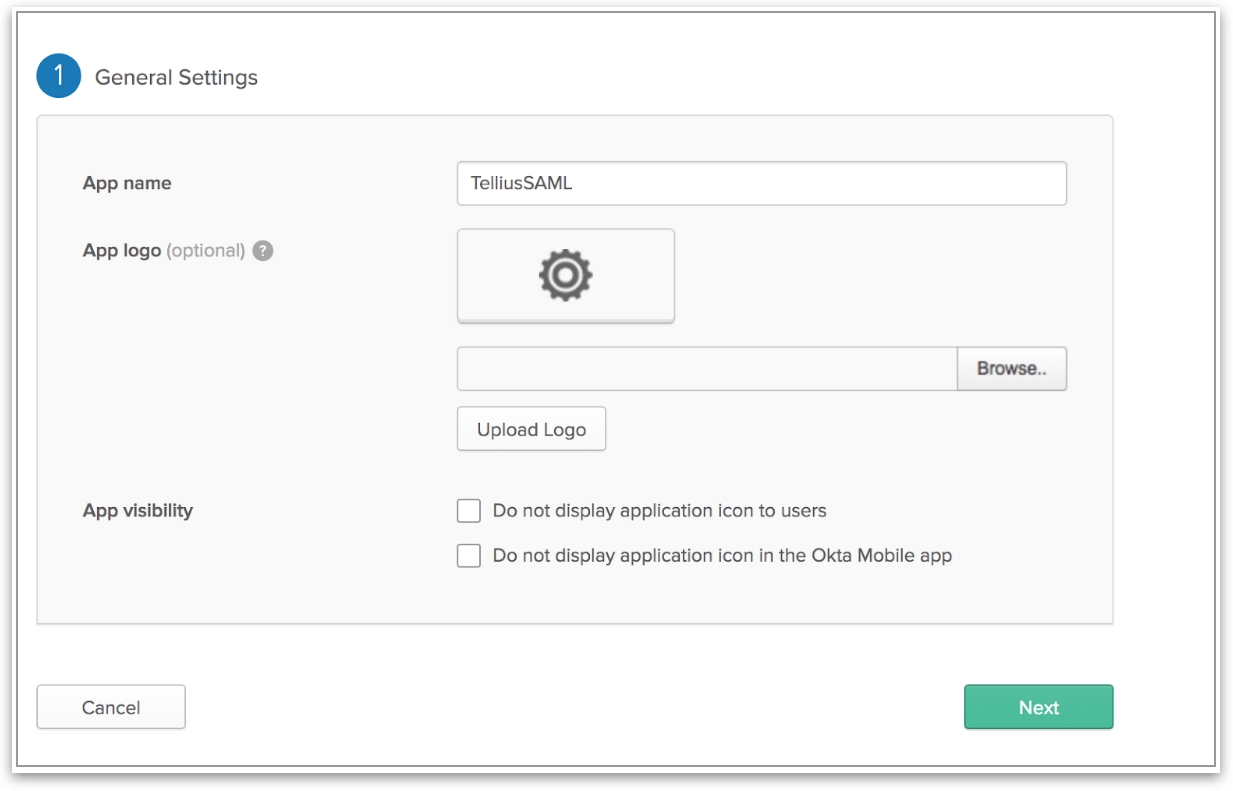The width and height of the screenshot is (1233, 791).
Task: Click the 'App name' field label
Action: tap(127, 184)
